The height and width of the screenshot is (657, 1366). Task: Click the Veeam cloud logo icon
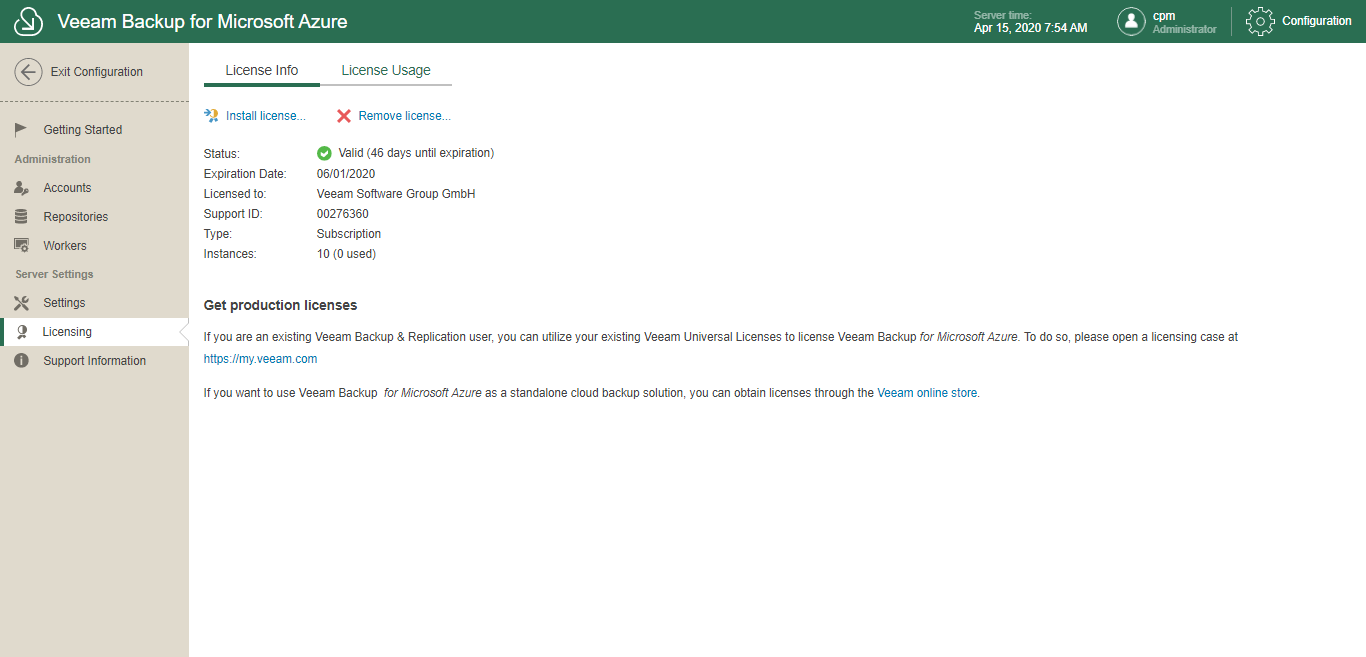click(28, 21)
